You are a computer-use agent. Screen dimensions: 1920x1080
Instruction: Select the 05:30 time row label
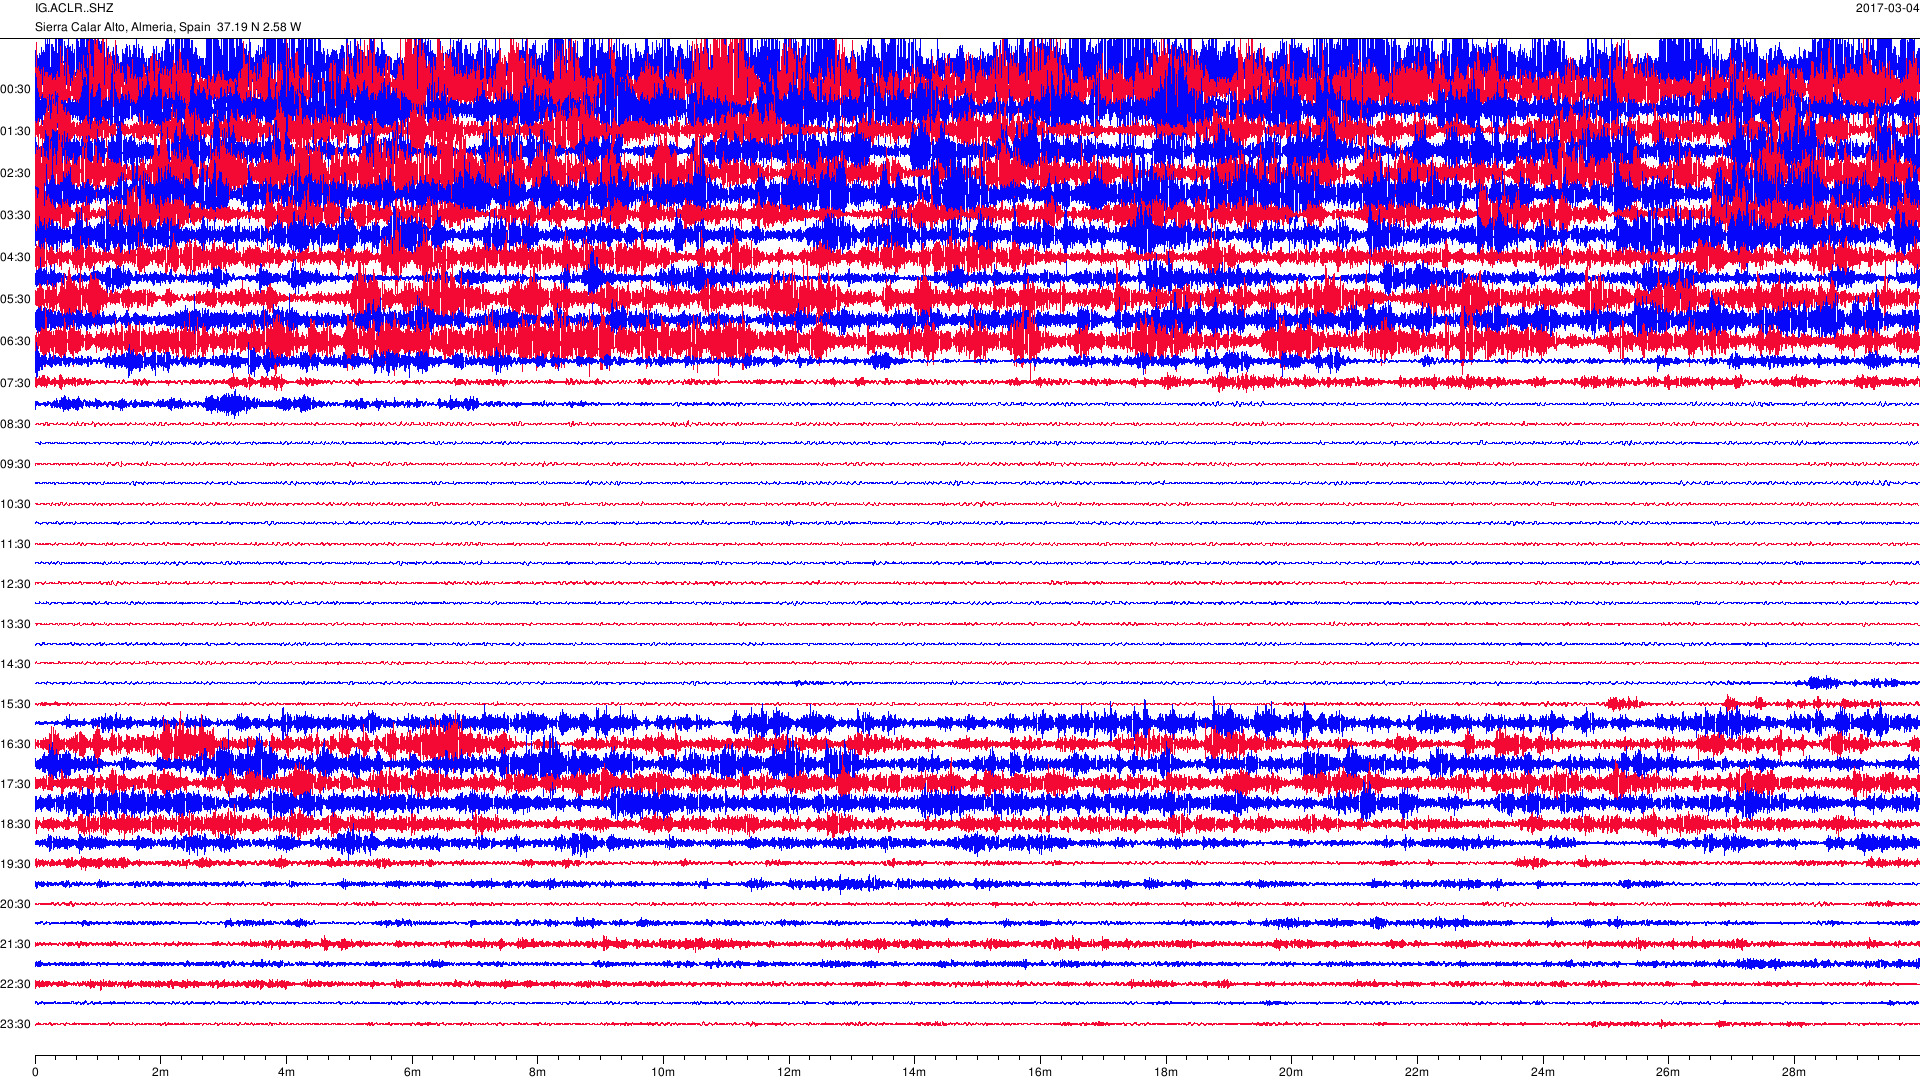point(16,299)
